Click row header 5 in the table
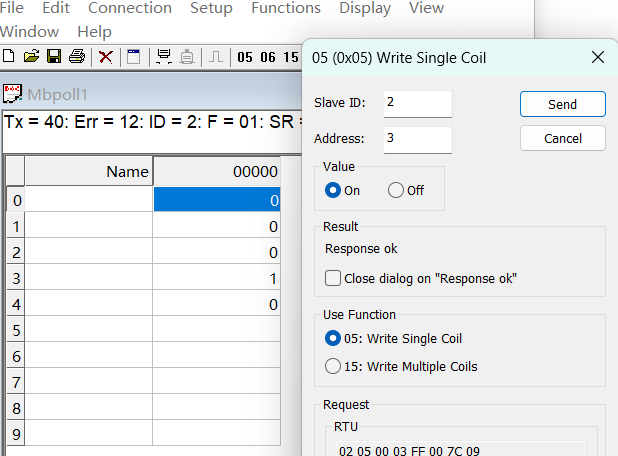This screenshot has height=456, width=618. point(16,330)
